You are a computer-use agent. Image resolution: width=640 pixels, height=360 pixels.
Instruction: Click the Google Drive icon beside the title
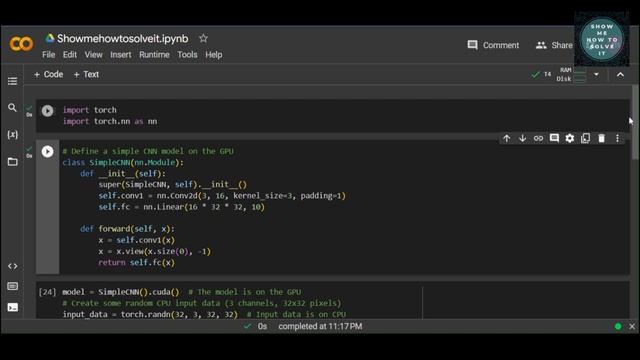click(50, 38)
